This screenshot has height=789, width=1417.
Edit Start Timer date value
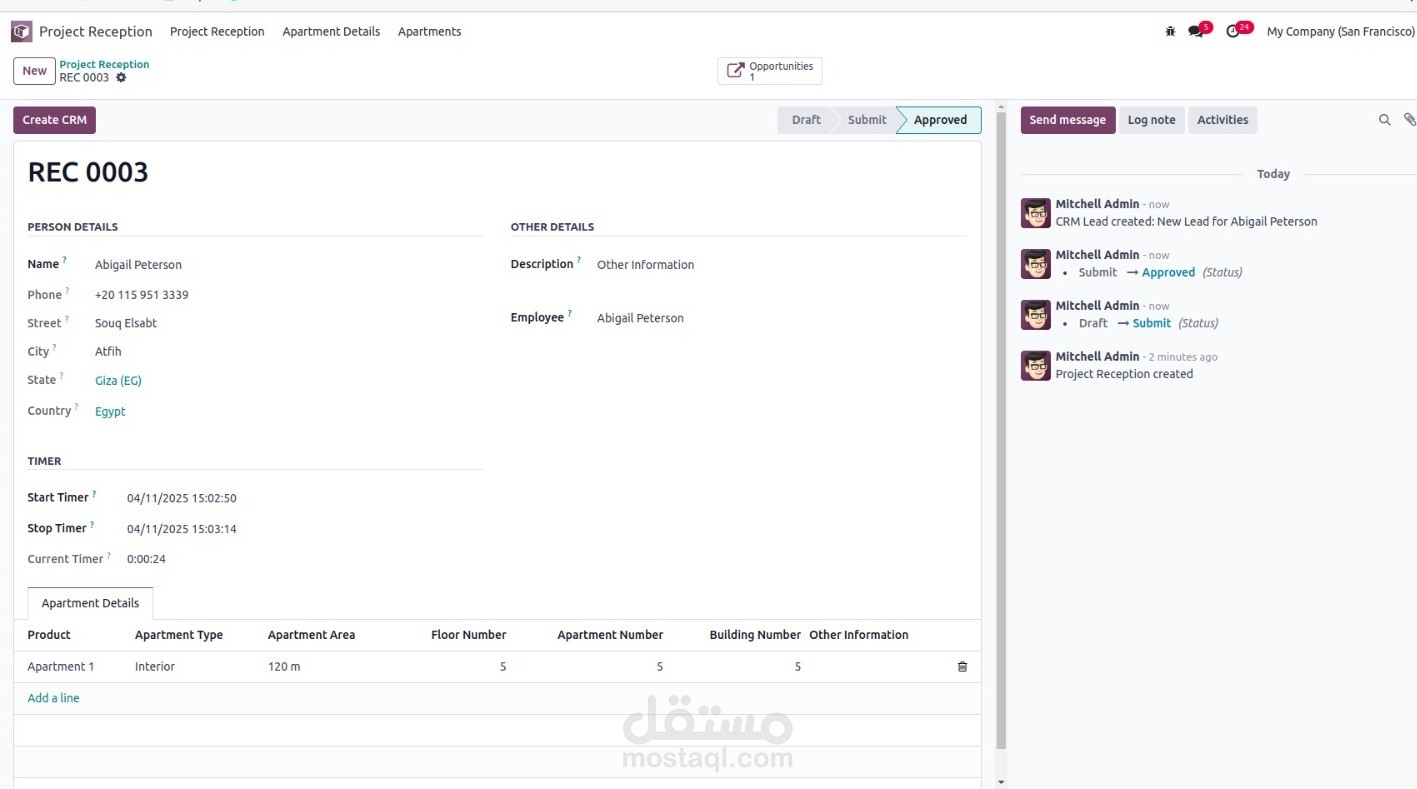[x=181, y=498]
